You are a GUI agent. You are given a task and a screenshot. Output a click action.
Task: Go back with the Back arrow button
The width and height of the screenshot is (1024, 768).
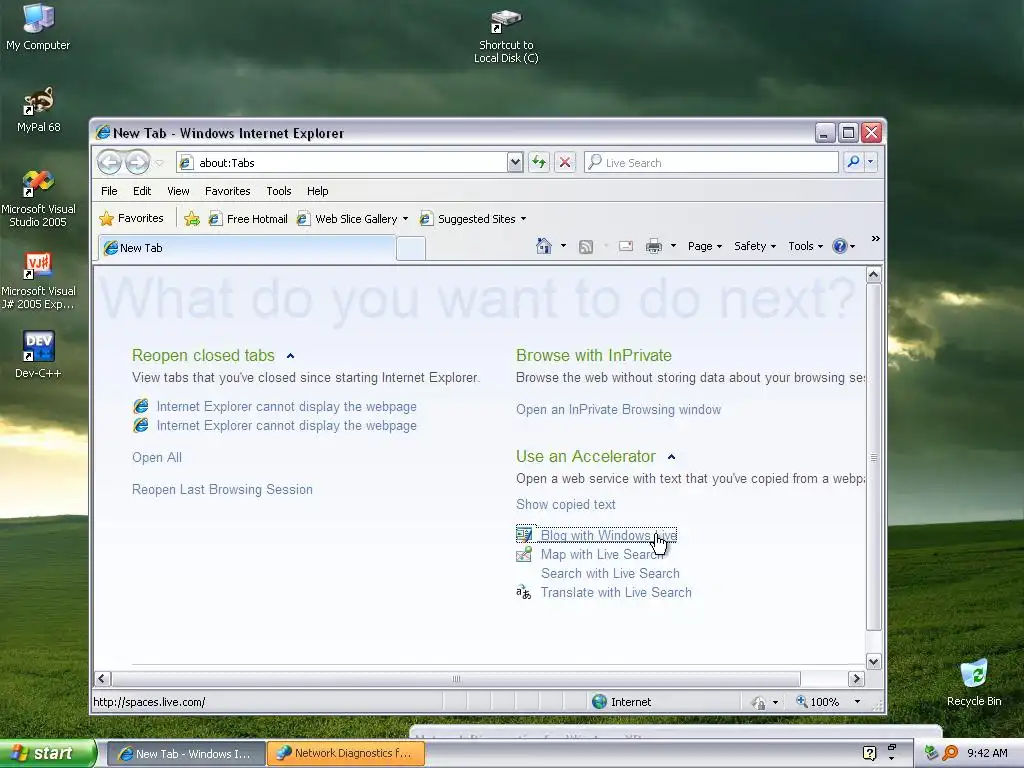[x=109, y=162]
